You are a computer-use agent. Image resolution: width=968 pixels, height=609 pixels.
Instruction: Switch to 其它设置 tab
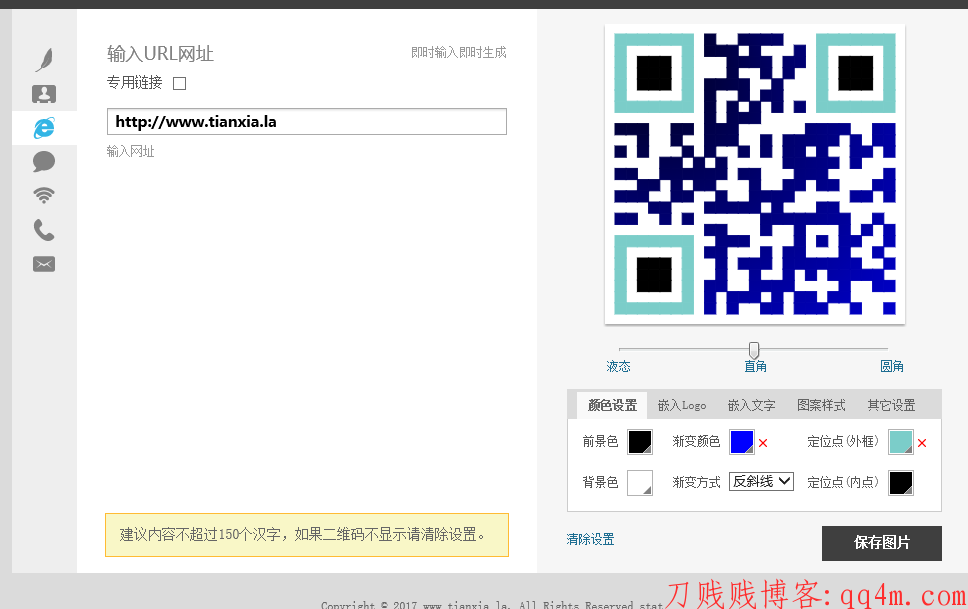[x=891, y=405]
